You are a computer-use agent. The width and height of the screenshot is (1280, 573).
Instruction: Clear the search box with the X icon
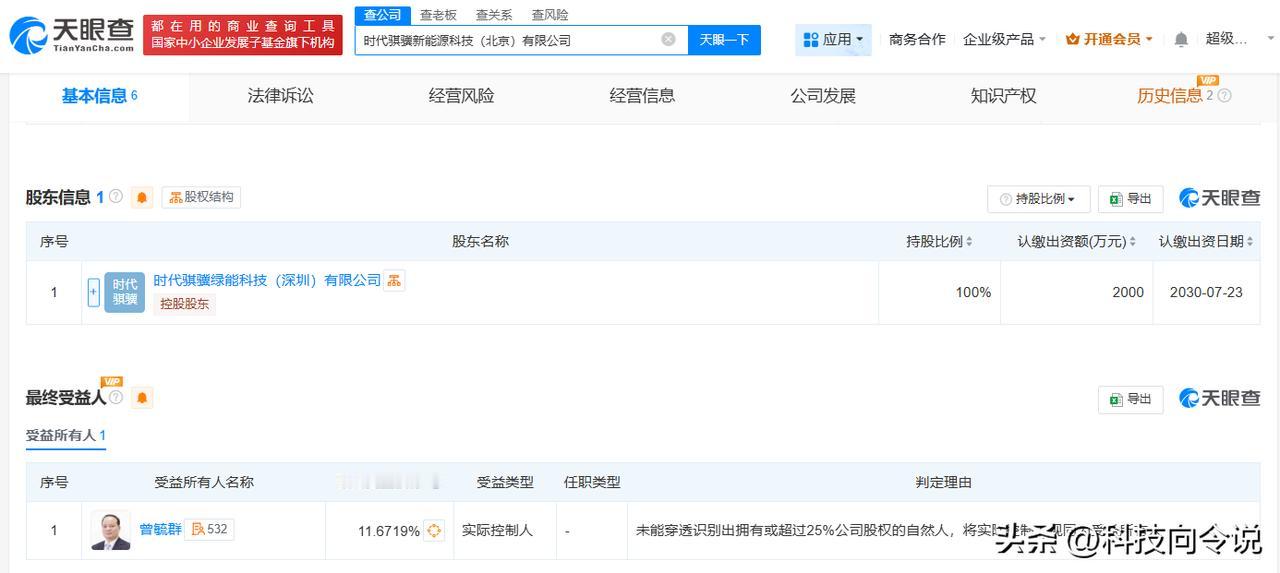point(668,39)
